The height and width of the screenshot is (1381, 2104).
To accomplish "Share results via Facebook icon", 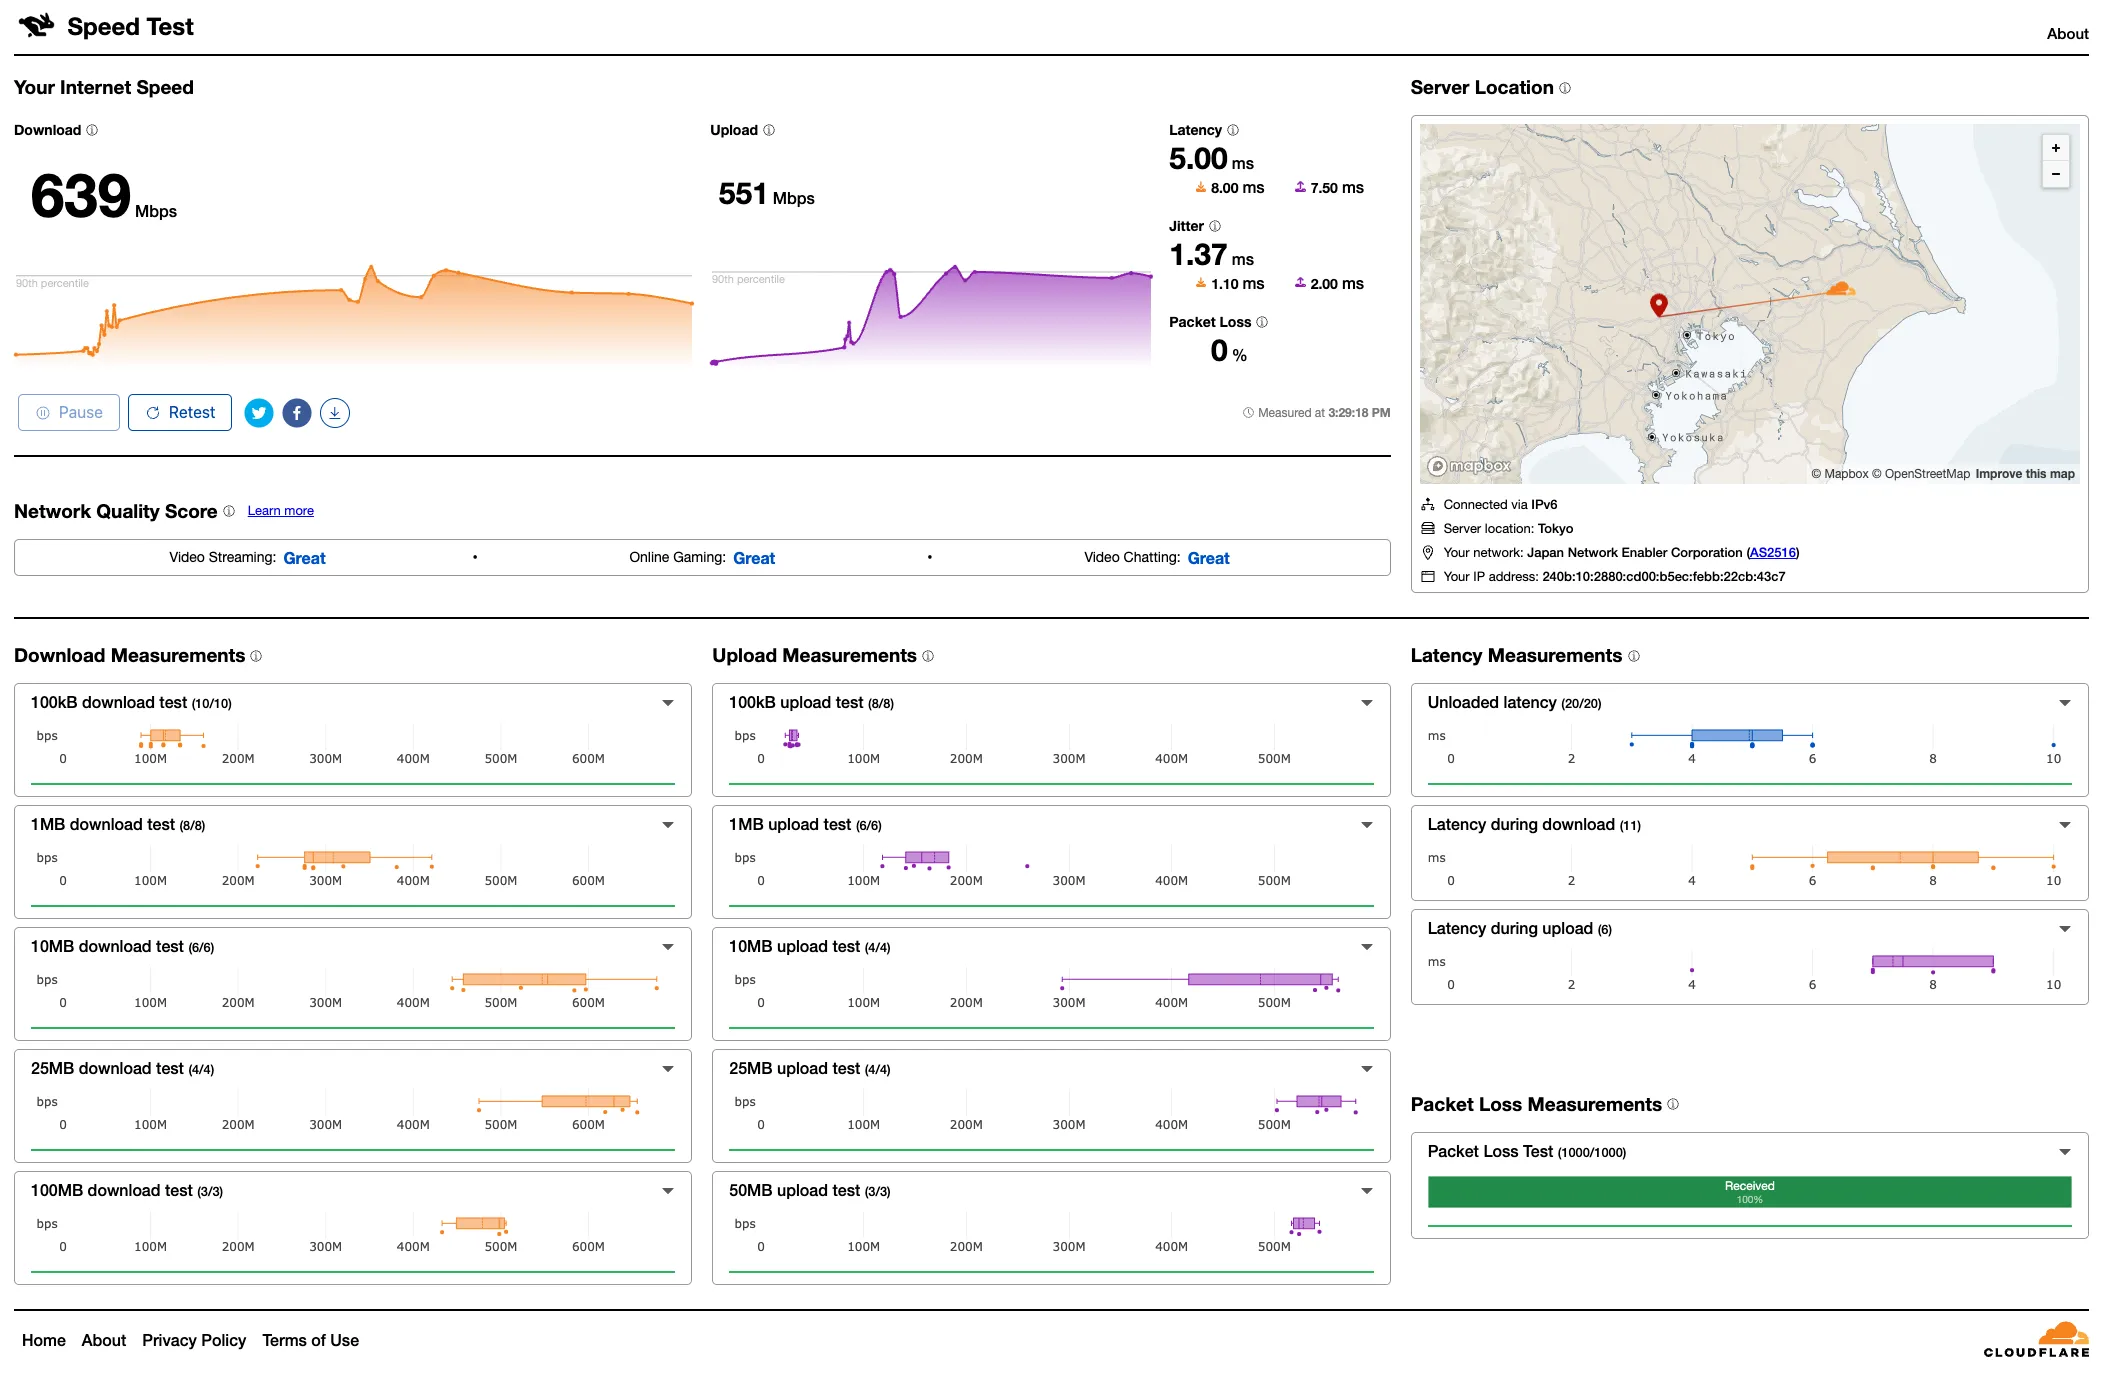I will pos(297,413).
